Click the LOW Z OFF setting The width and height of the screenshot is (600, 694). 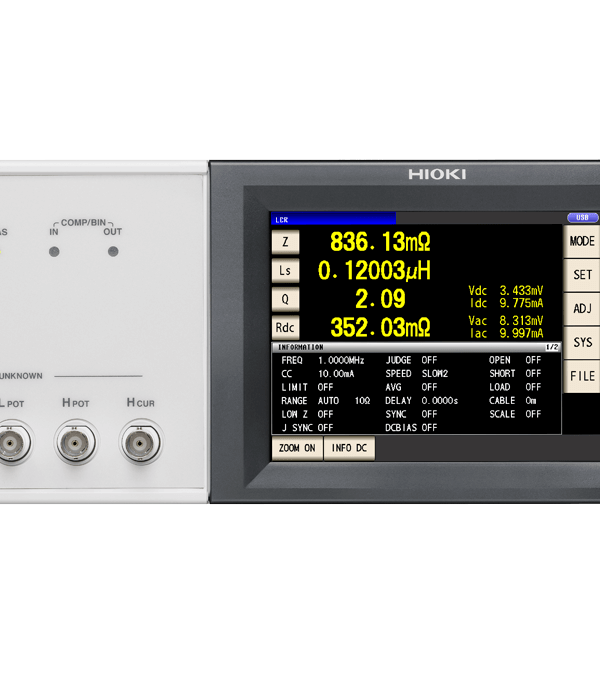[x=307, y=414]
